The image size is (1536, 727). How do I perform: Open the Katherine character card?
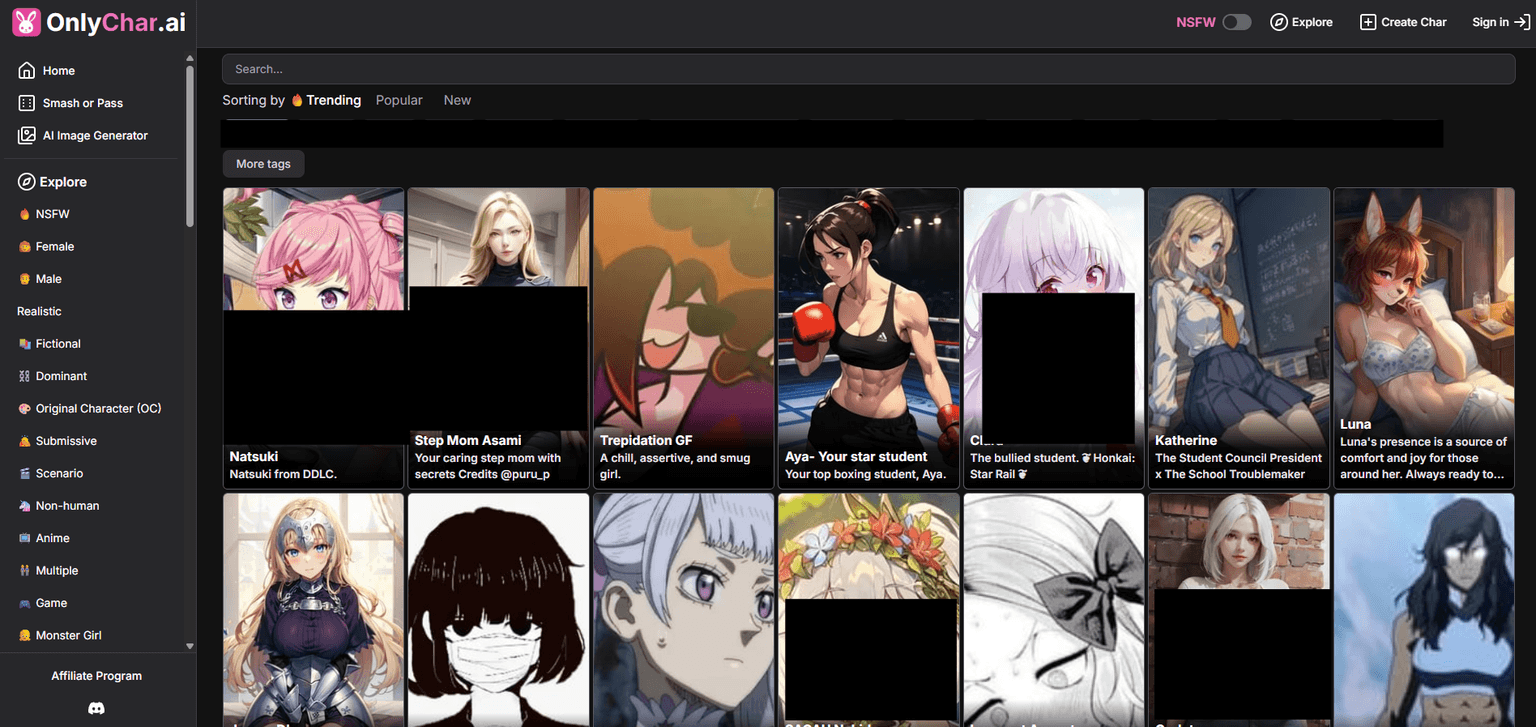tap(1238, 338)
